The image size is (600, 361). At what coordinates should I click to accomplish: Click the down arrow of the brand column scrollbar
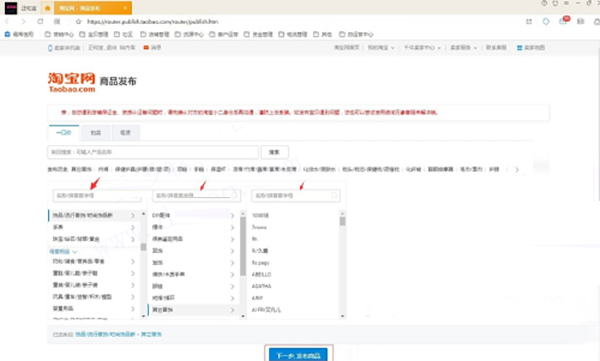pos(342,316)
